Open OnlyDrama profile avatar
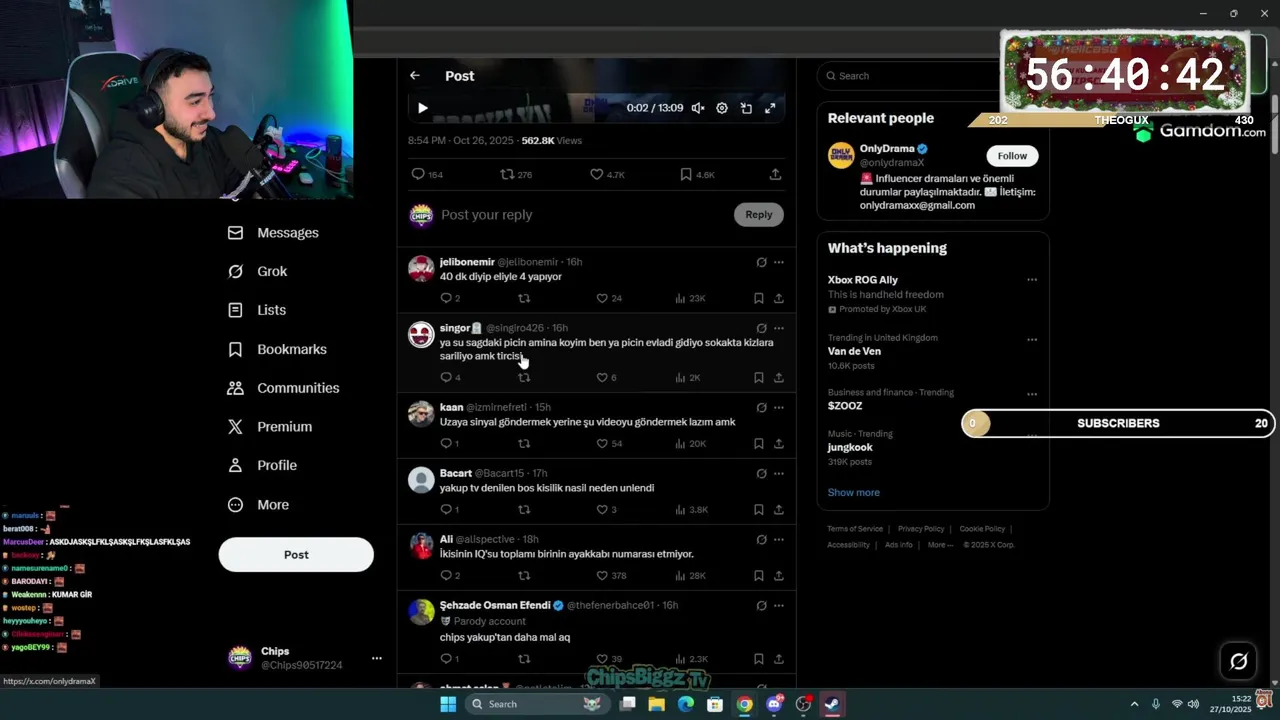This screenshot has width=1280, height=720. 841,156
